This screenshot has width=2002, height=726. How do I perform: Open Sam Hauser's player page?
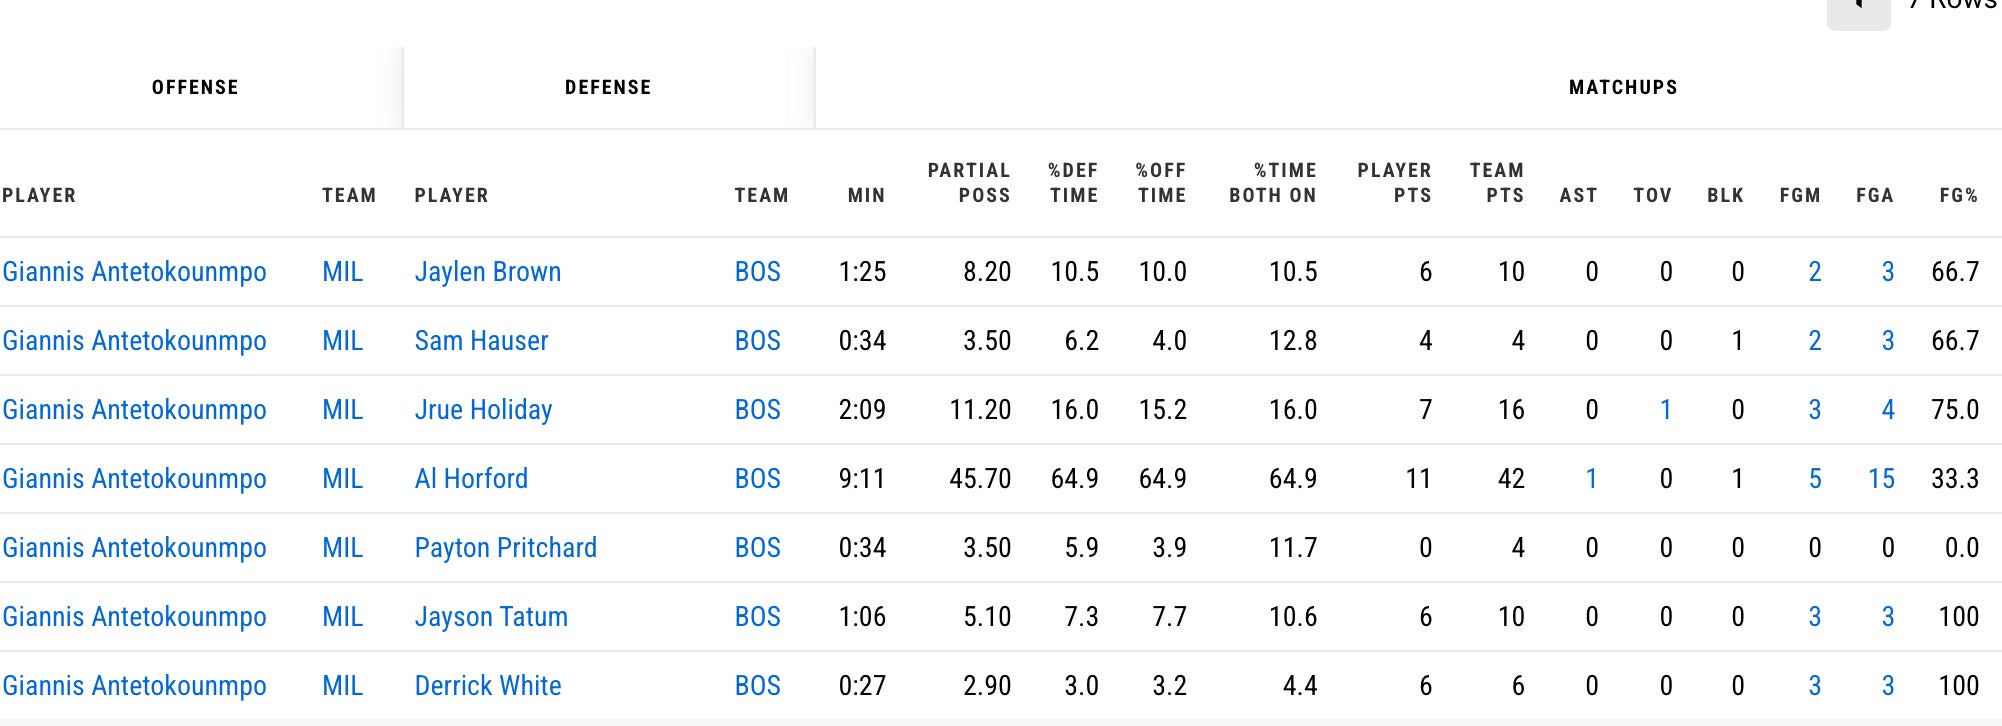[481, 341]
